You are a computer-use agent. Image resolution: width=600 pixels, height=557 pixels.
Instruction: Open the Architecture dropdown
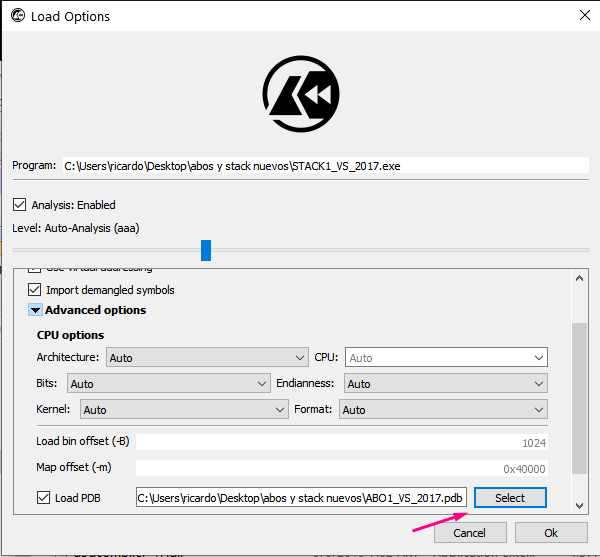[x=207, y=357]
